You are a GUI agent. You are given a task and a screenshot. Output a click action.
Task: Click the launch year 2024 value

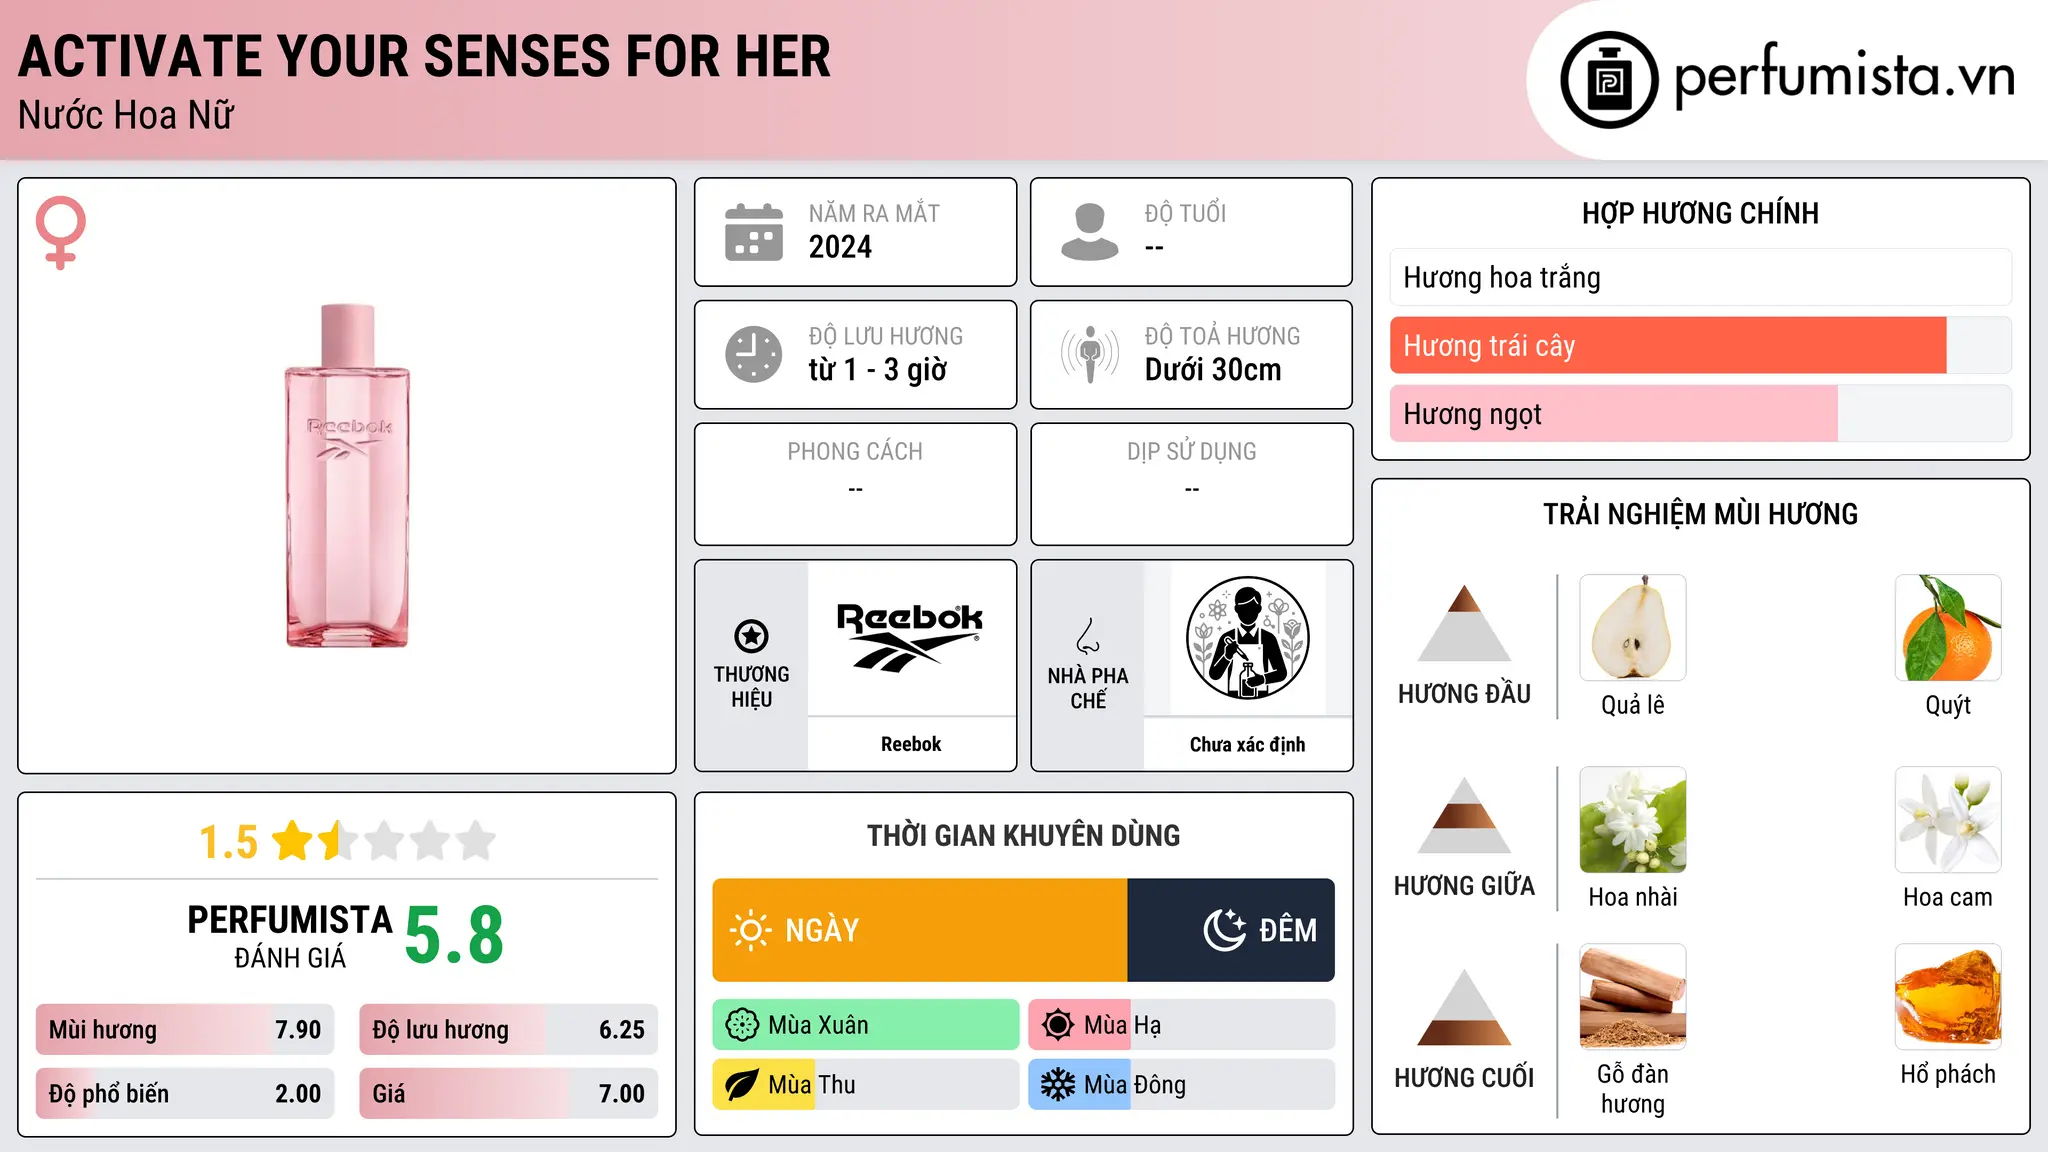pos(840,247)
